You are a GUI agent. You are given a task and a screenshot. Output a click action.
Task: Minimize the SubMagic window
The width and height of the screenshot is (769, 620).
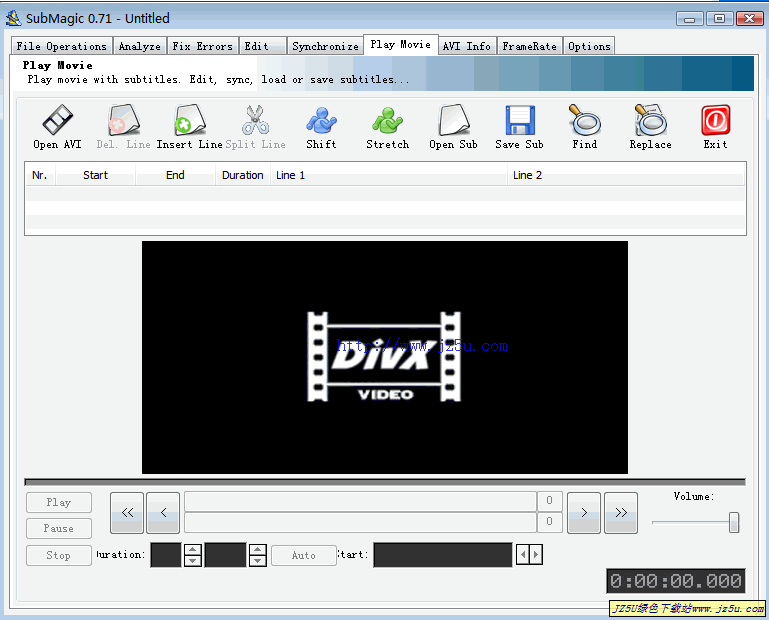[690, 19]
